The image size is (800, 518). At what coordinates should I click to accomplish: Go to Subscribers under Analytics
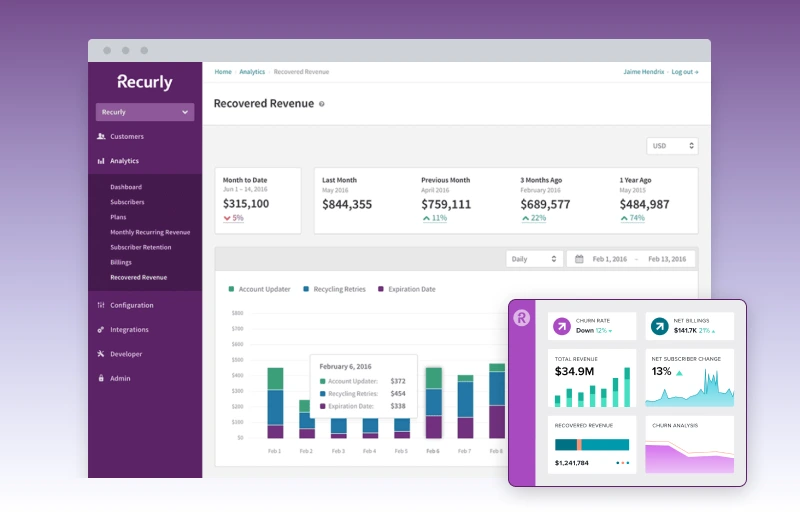[127, 202]
